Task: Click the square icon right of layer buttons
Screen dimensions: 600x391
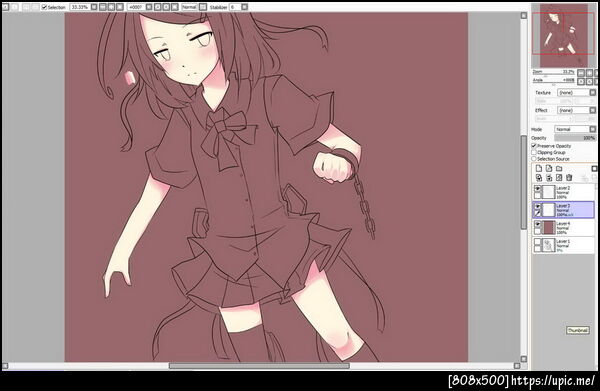Action: pos(594,169)
